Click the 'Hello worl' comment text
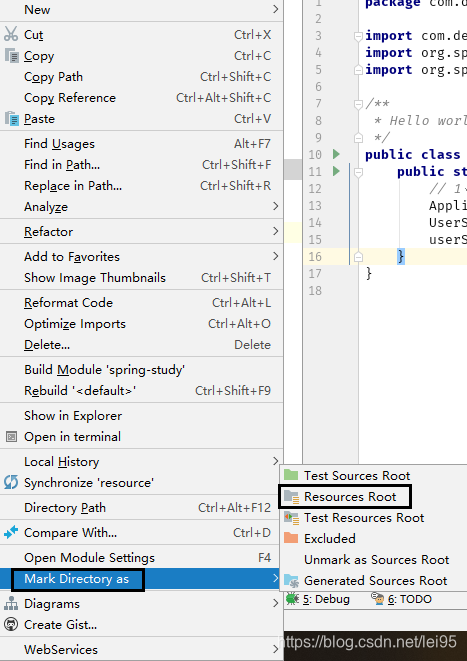 428,121
